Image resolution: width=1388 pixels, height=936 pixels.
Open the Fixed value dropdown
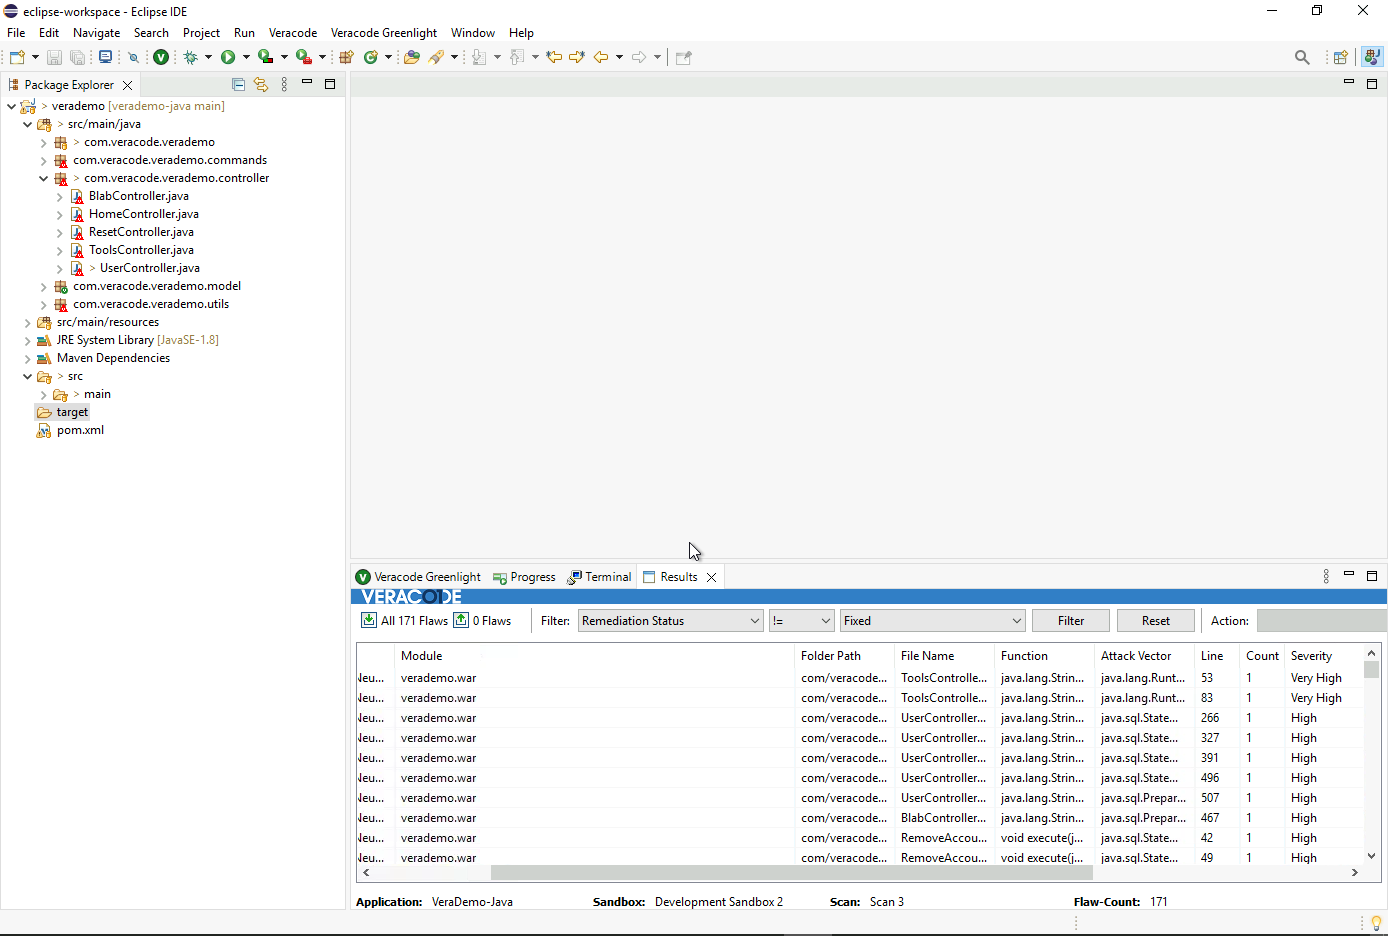click(x=933, y=621)
